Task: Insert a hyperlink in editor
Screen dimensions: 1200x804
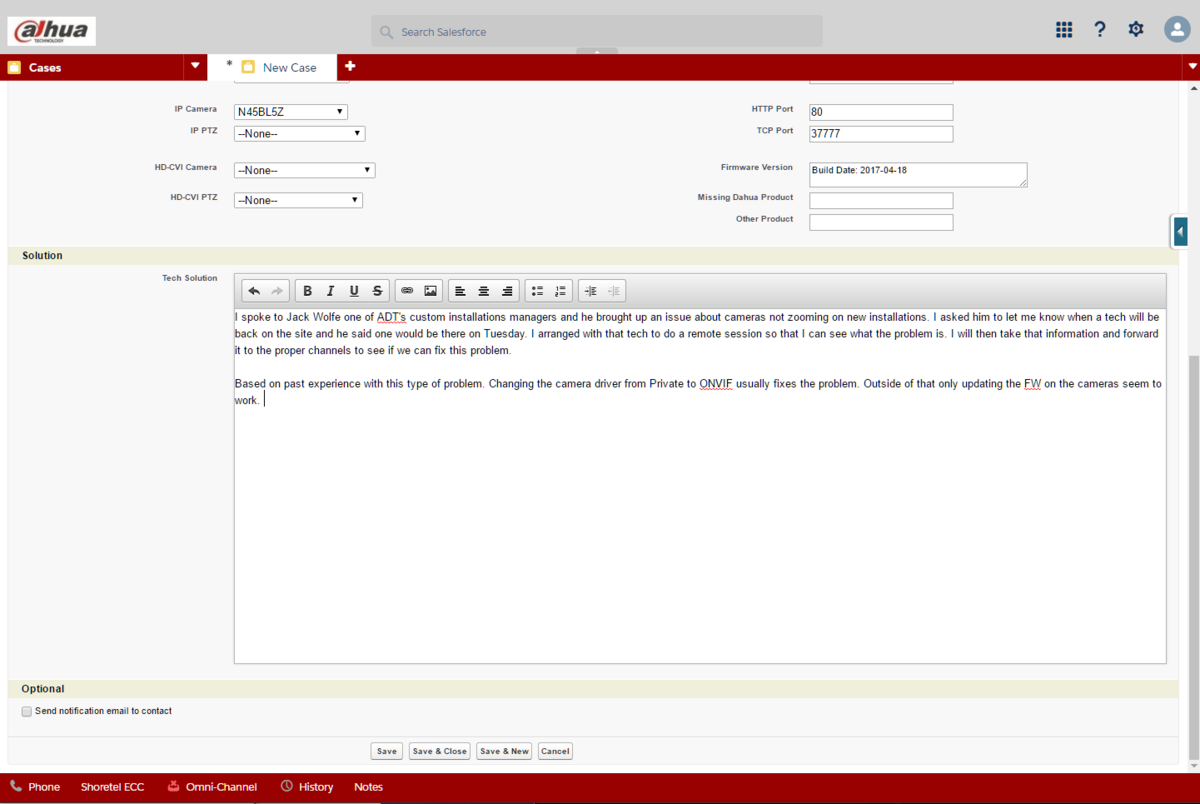Action: click(x=407, y=291)
